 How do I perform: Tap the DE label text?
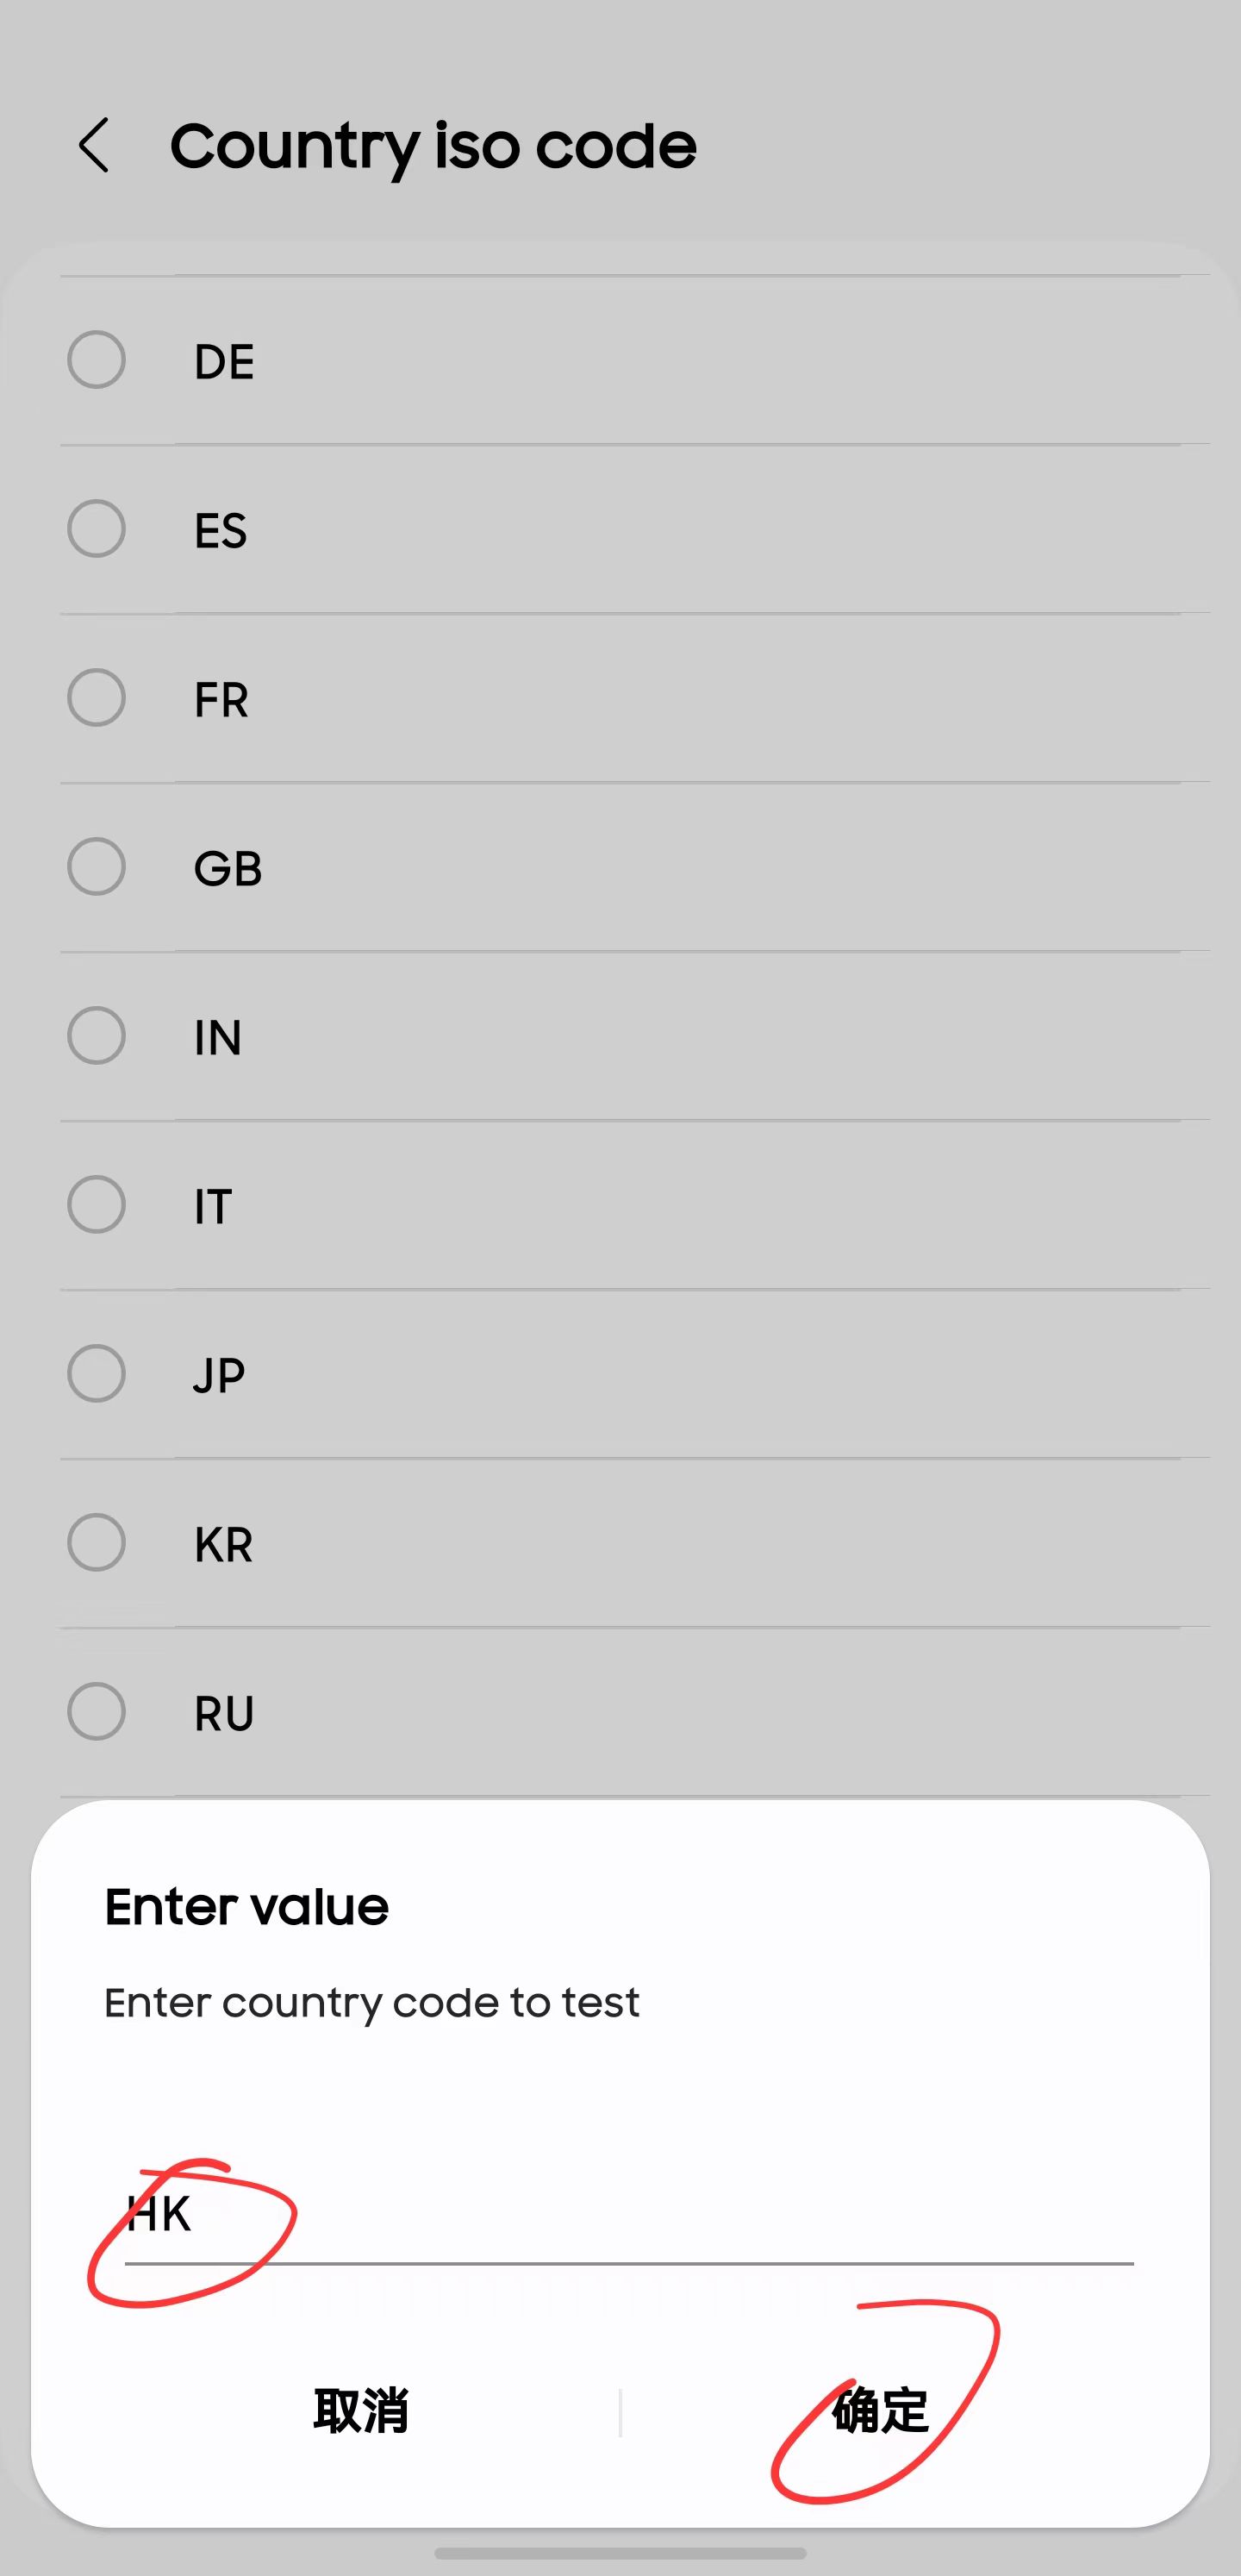pos(224,361)
